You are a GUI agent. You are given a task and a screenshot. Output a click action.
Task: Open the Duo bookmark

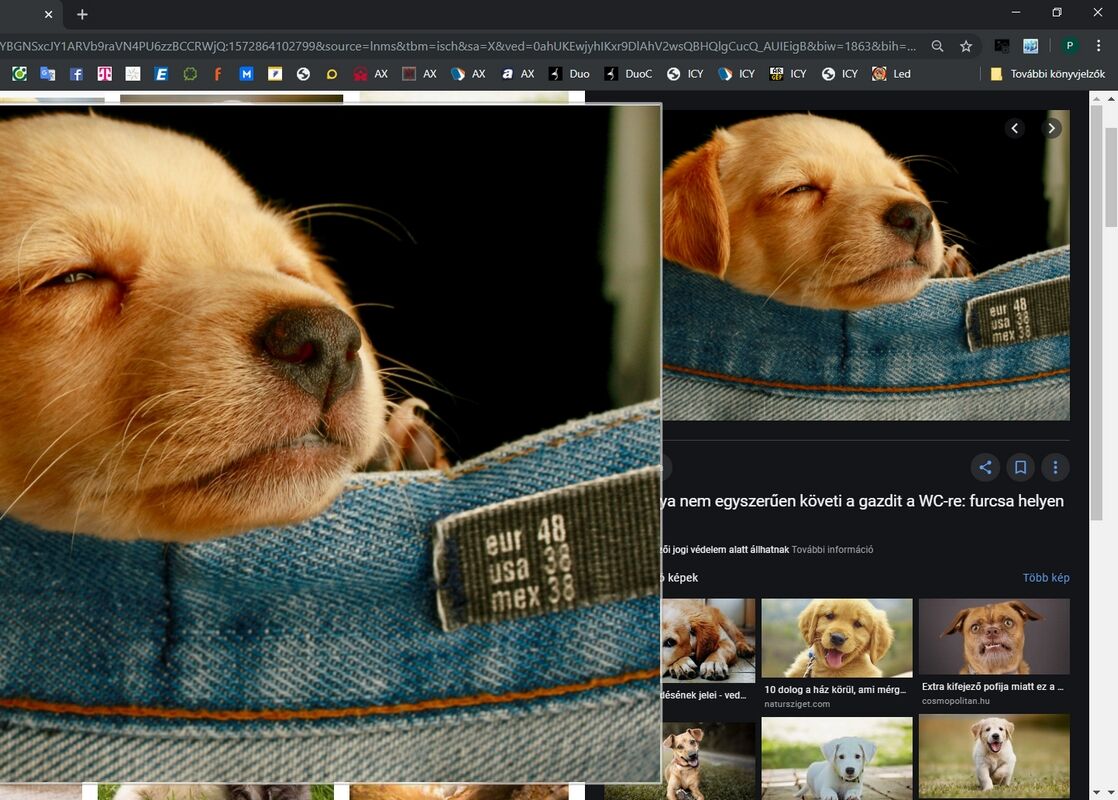pyautogui.click(x=569, y=73)
